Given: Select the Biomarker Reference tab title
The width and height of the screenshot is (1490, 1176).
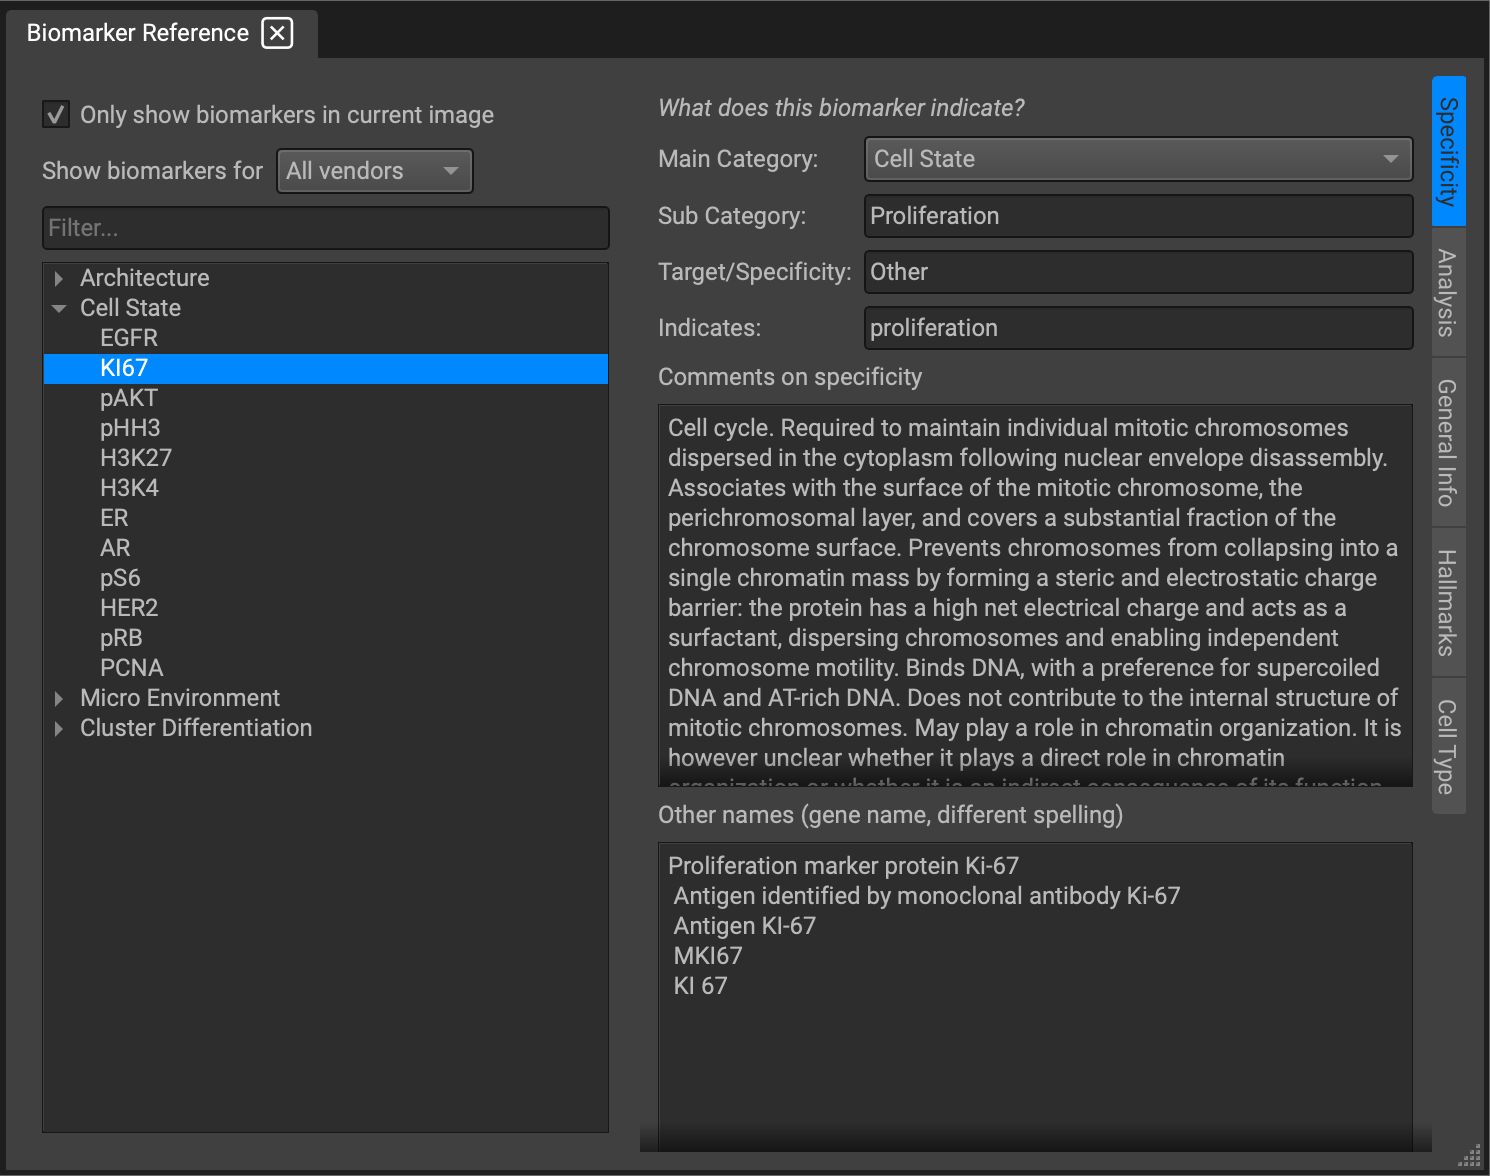Looking at the screenshot, I should pyautogui.click(x=138, y=33).
